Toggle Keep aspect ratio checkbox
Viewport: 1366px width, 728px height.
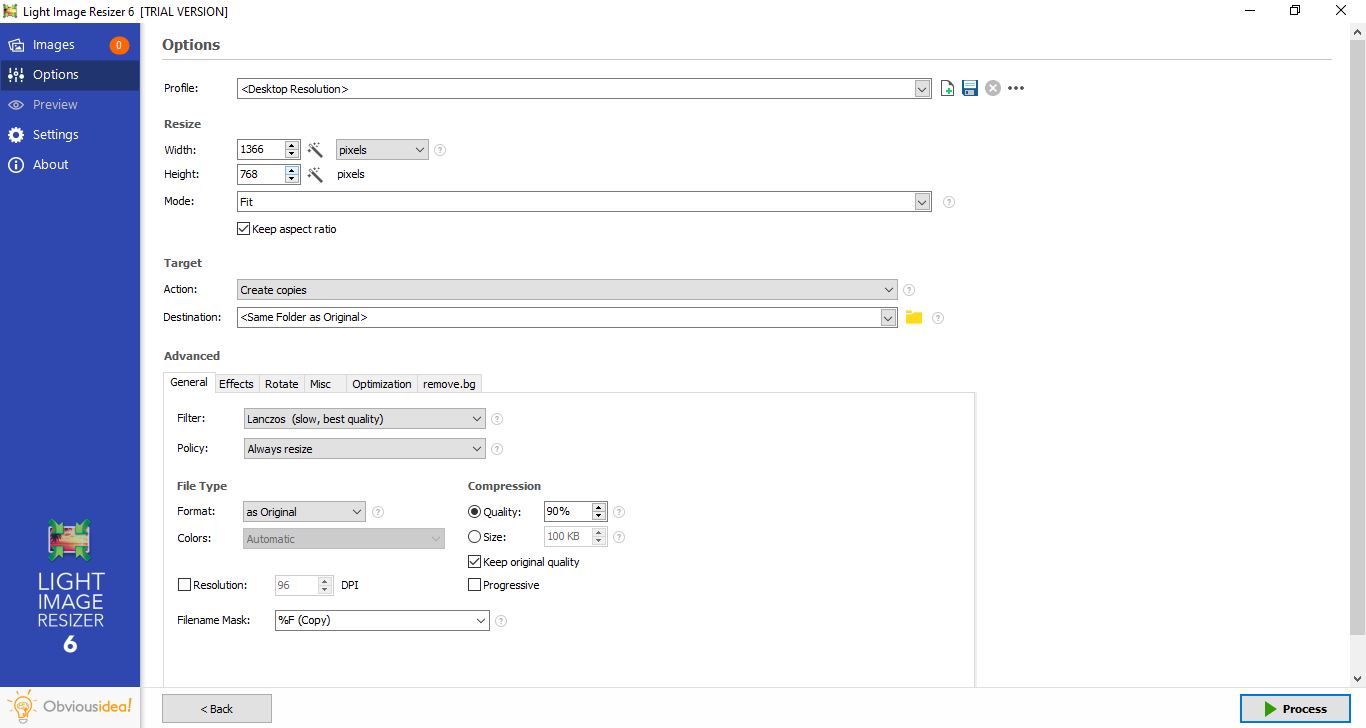[x=243, y=229]
